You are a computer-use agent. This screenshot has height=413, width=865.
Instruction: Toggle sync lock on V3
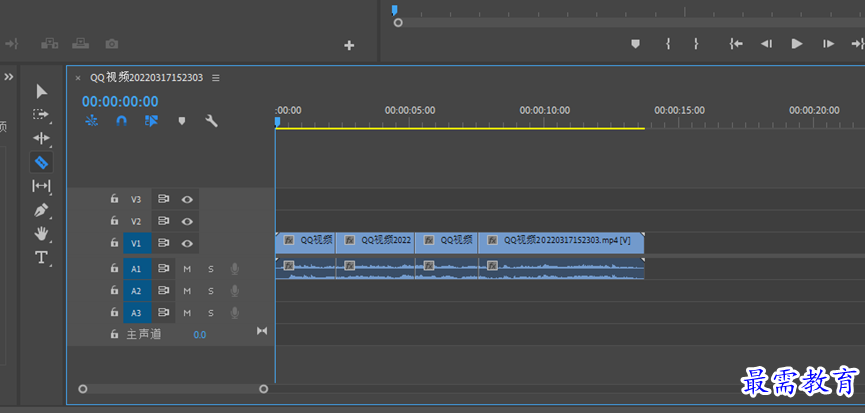coord(163,199)
